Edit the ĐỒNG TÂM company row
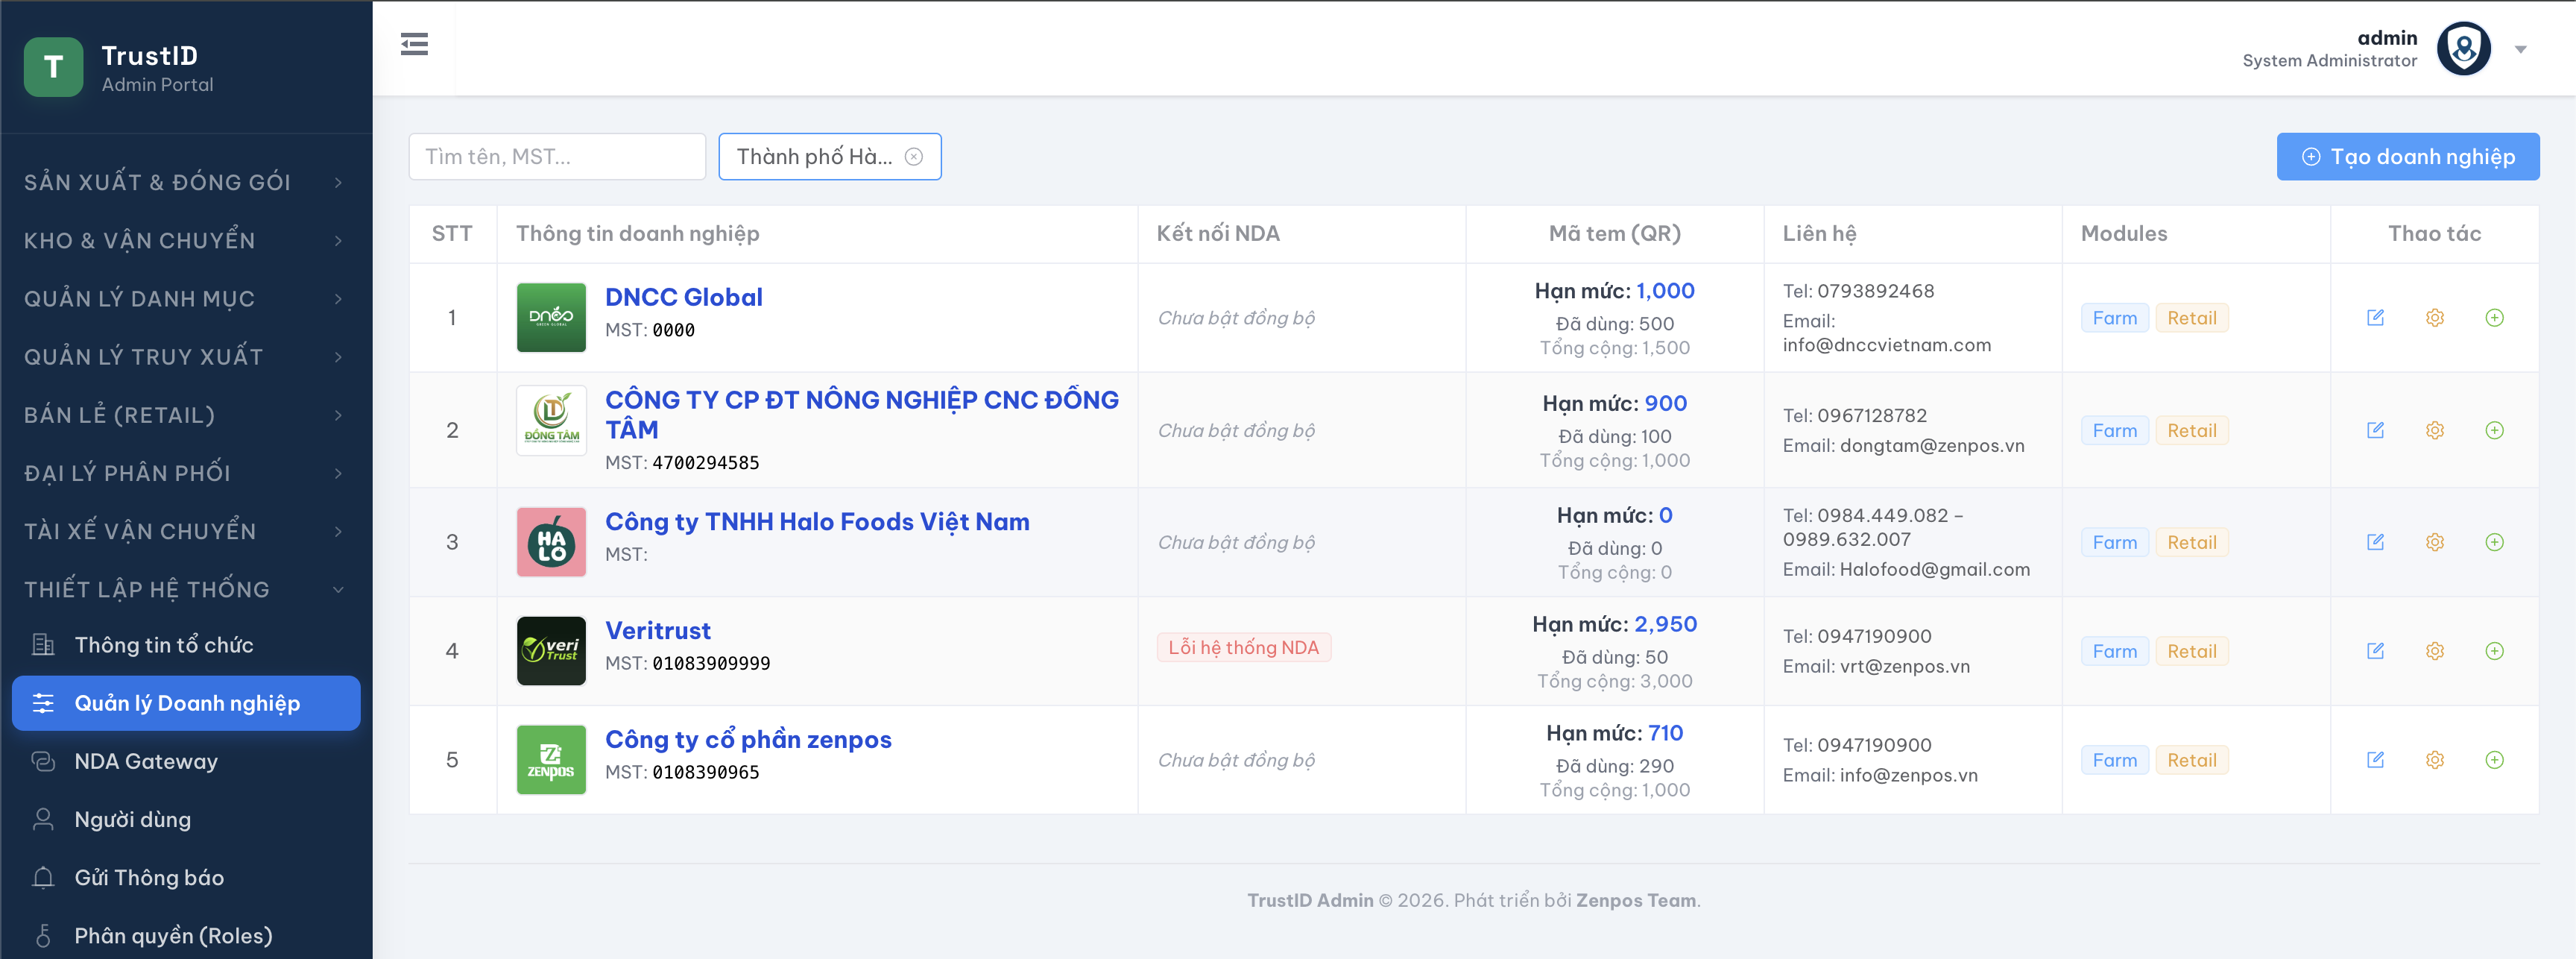 tap(2375, 430)
